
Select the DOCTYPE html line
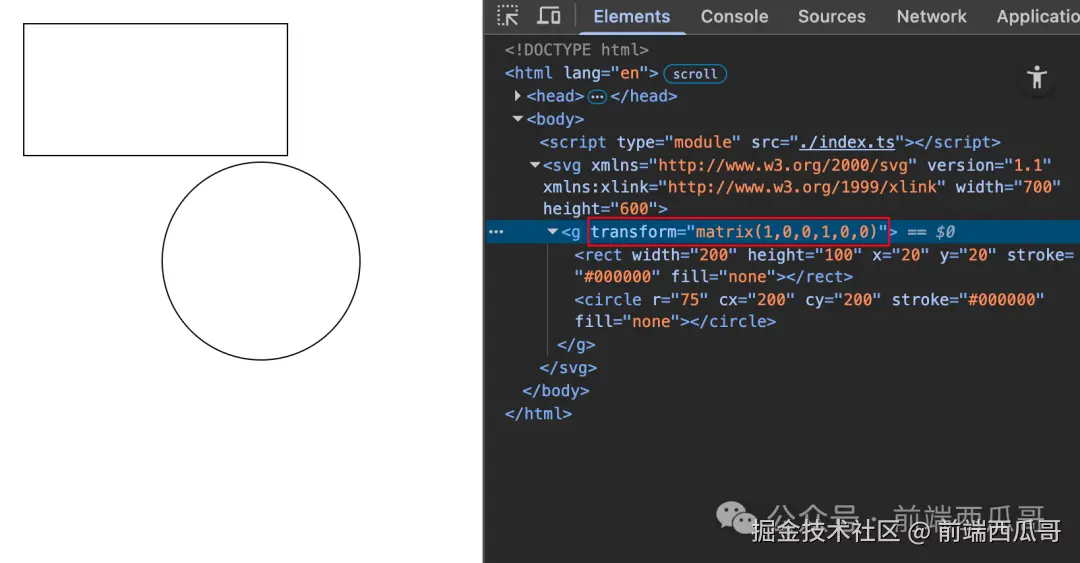coord(577,50)
